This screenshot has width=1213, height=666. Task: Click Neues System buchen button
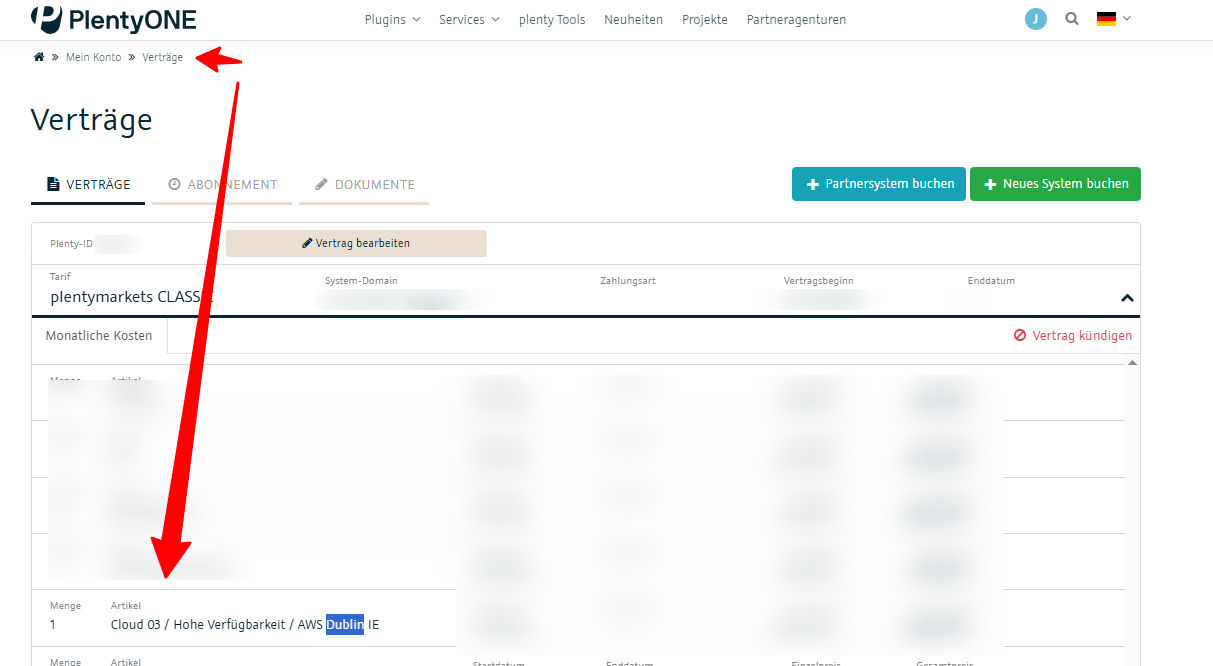(1055, 184)
